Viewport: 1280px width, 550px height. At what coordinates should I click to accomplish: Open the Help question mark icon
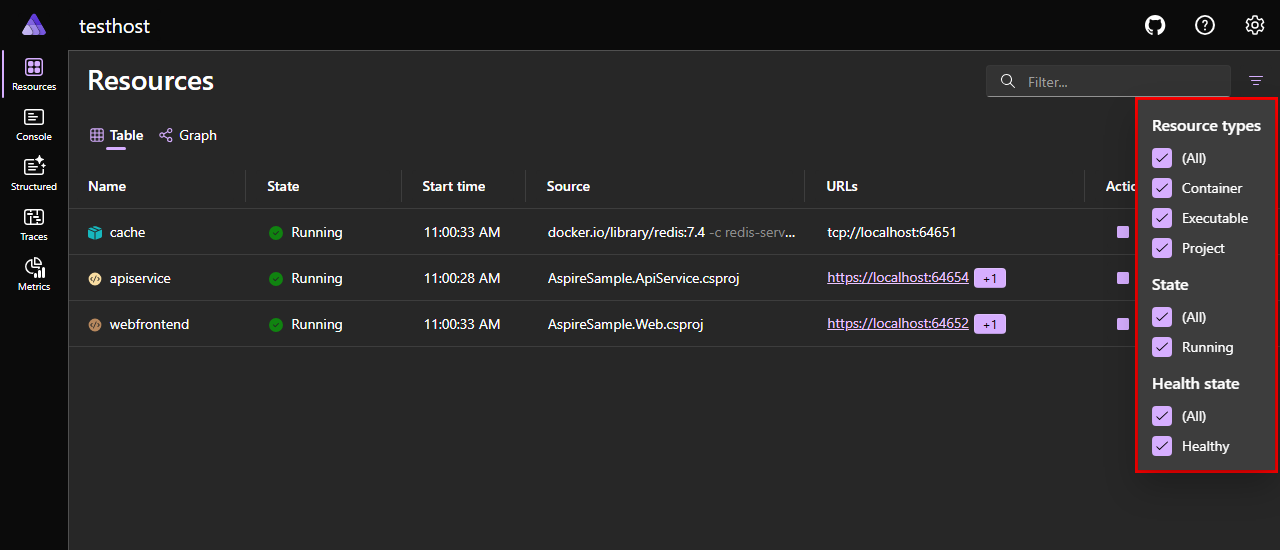click(x=1205, y=25)
